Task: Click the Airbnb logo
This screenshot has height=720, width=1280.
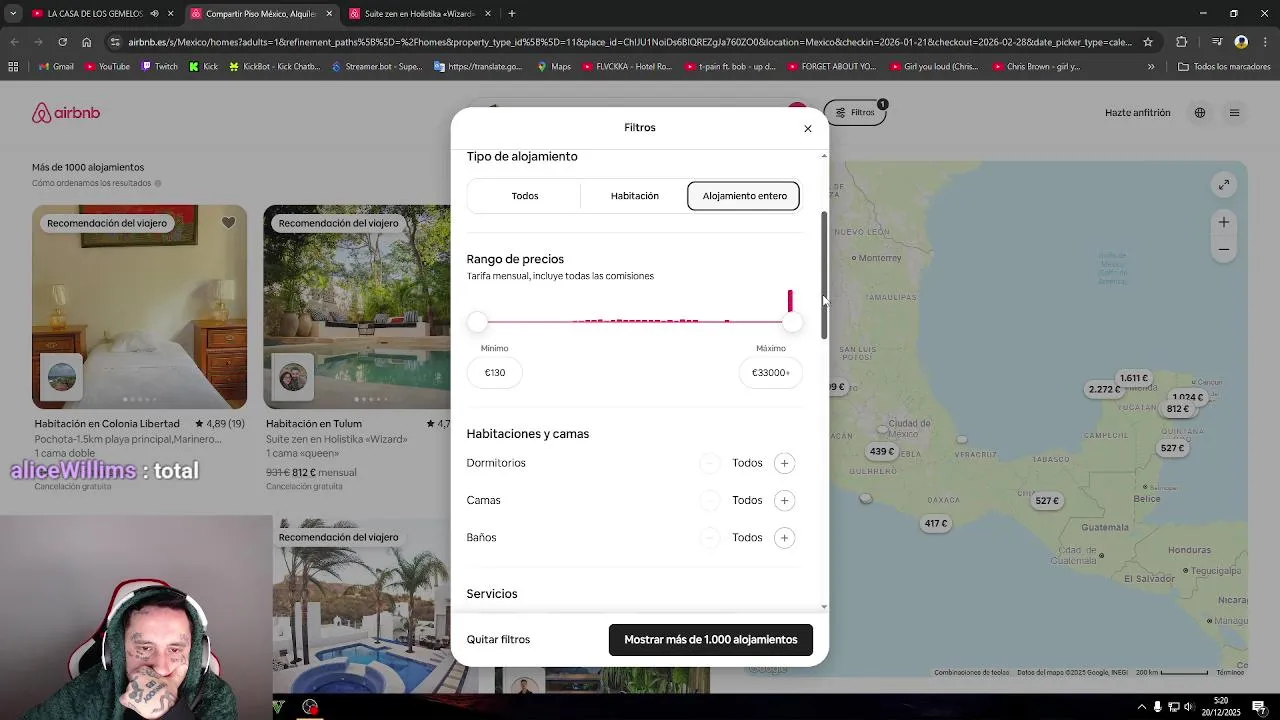Action: pos(66,113)
